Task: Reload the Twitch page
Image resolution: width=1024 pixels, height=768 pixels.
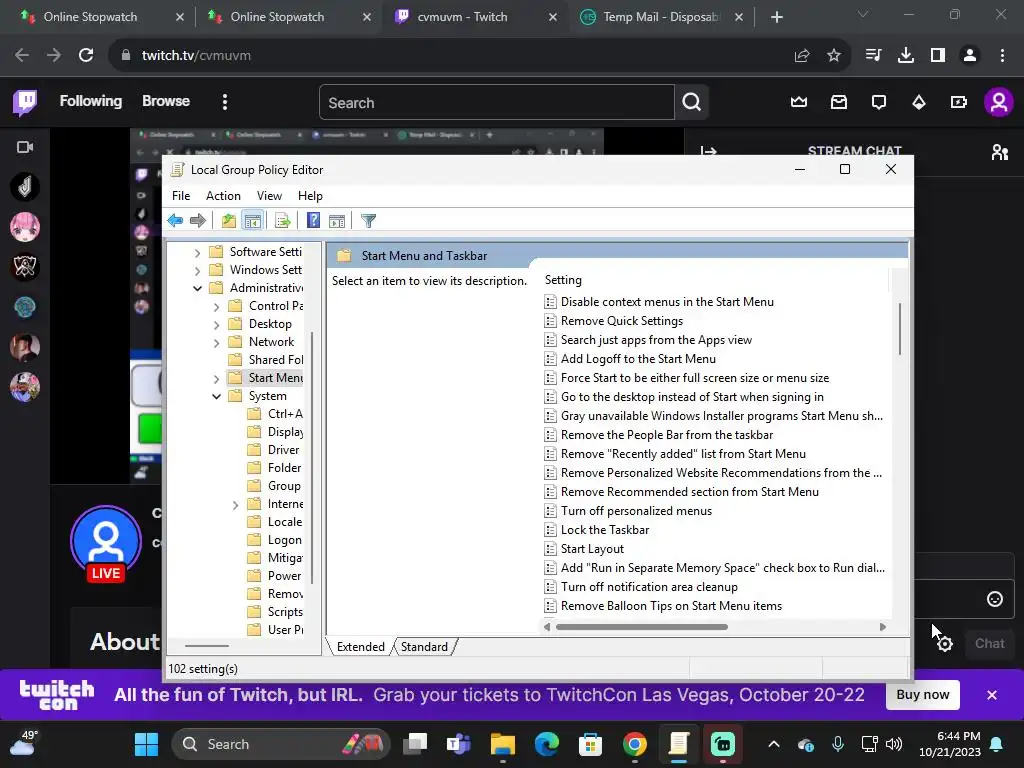Action: [x=86, y=56]
